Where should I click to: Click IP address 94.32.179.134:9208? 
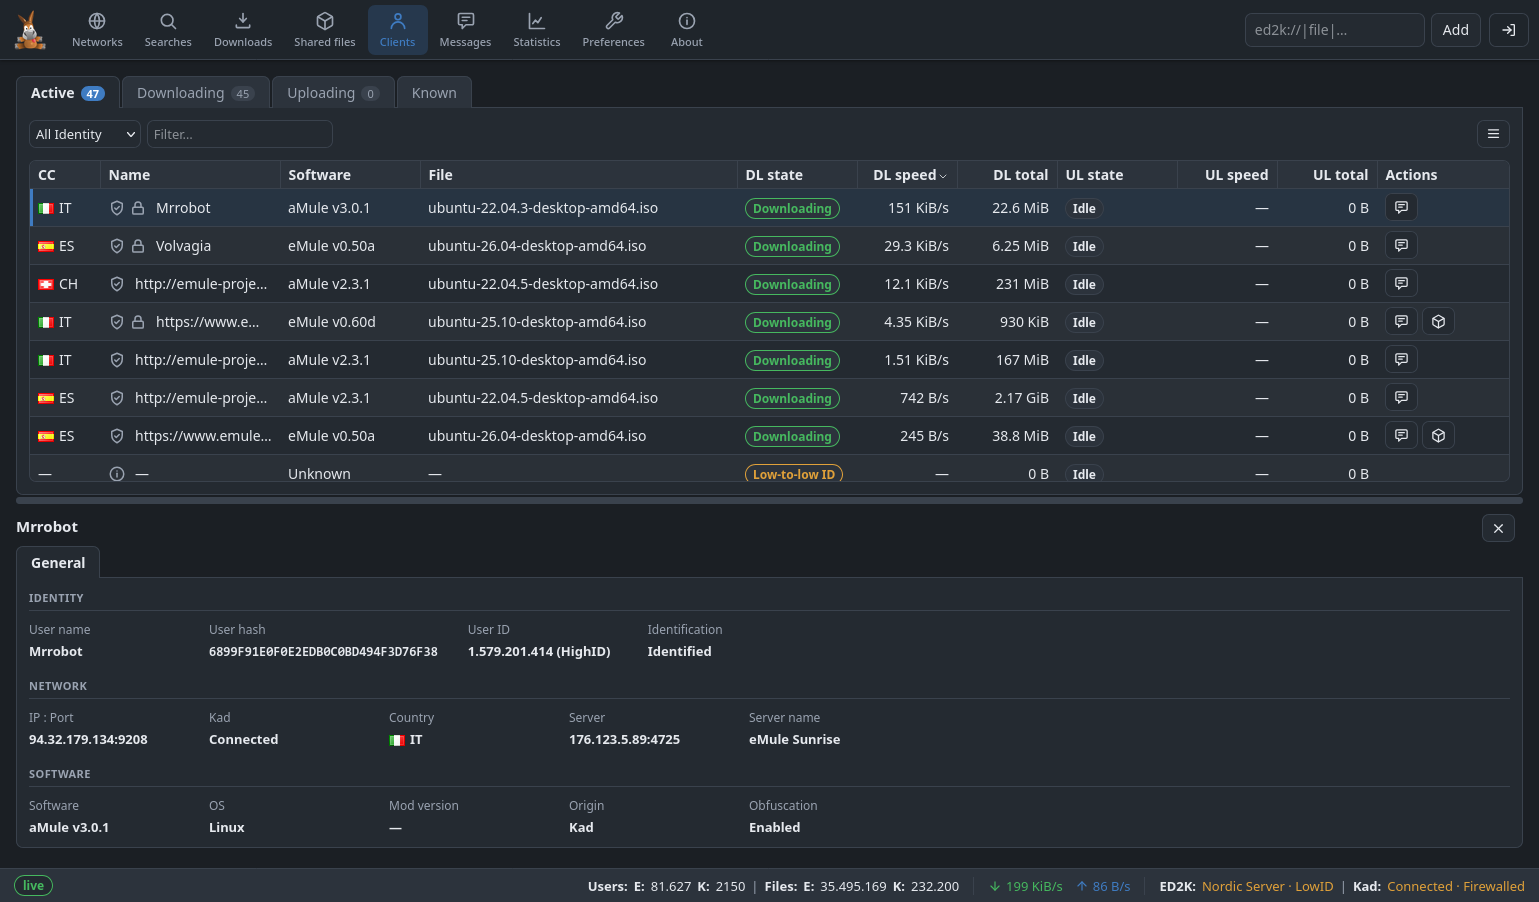[88, 740]
